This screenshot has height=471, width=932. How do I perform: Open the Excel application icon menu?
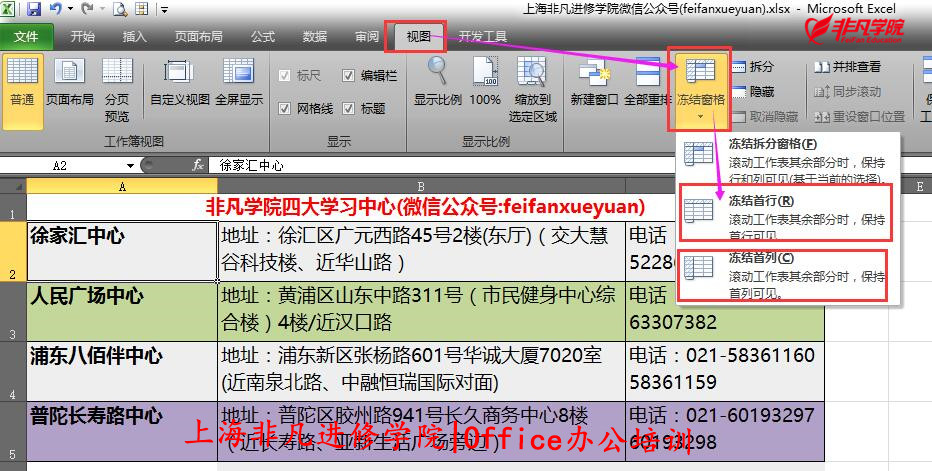pyautogui.click(x=8, y=9)
